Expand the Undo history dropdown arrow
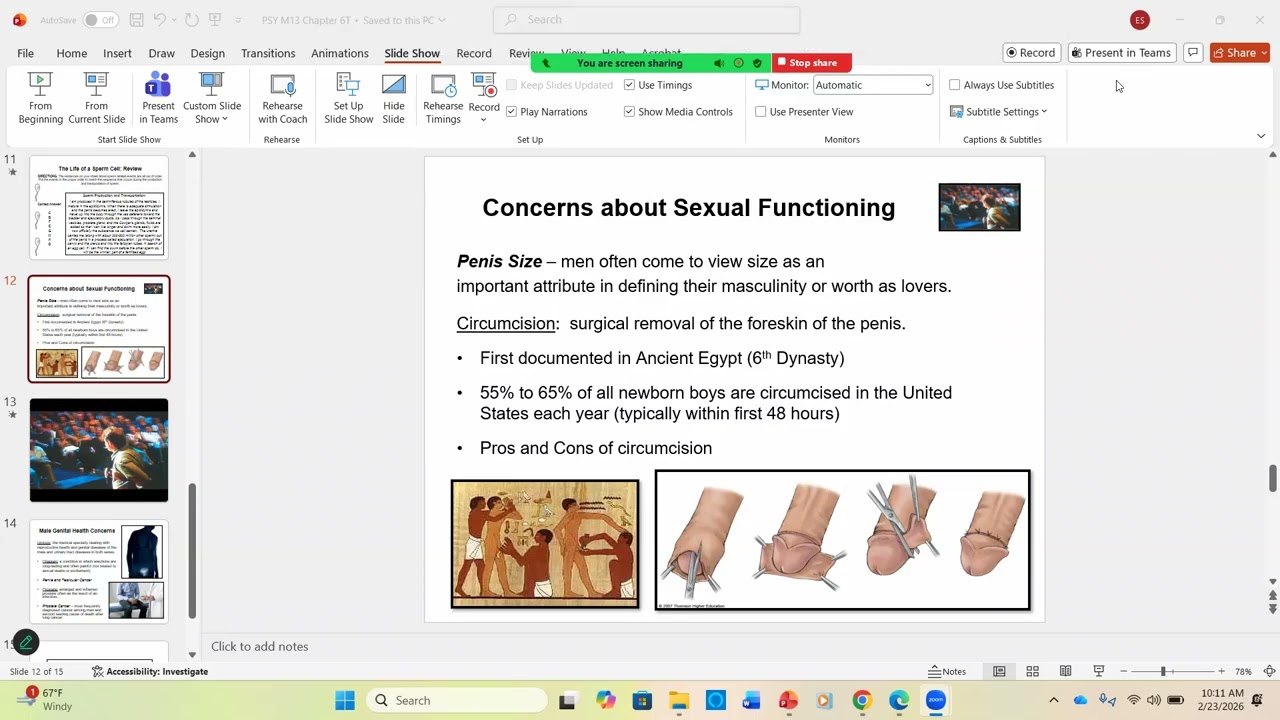1280x720 pixels. pos(173,20)
